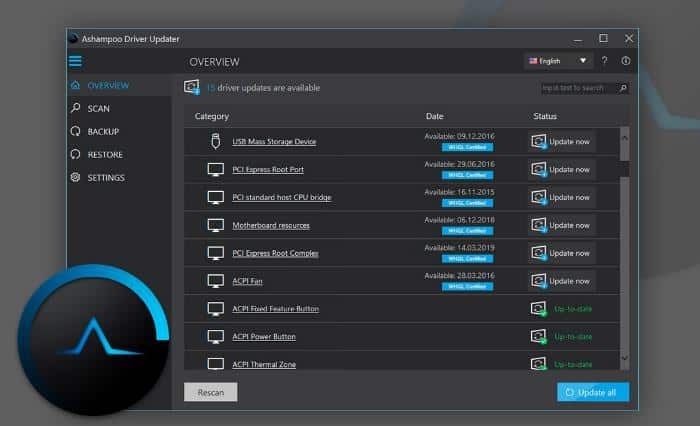Click the search magnifier icon

[x=623, y=88]
